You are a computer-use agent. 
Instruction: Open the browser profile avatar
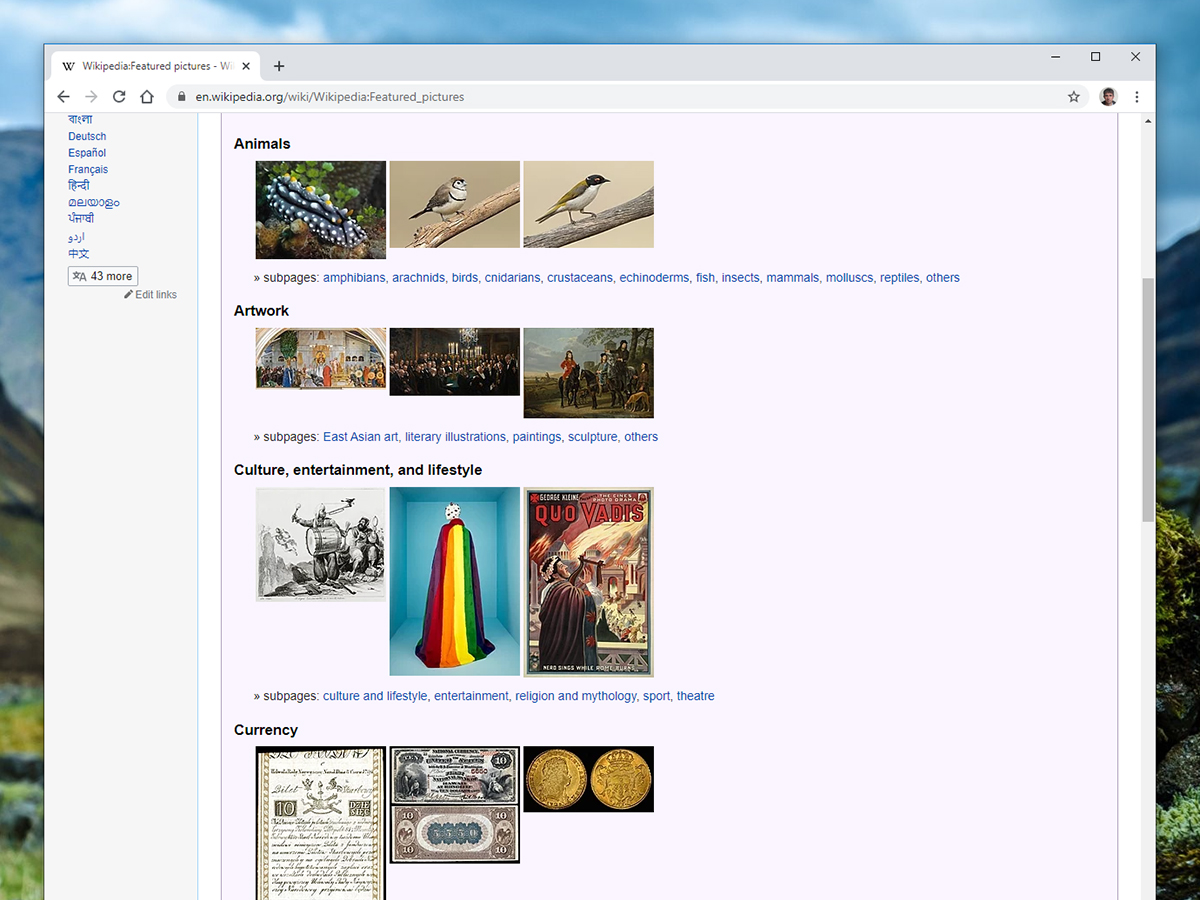click(1108, 96)
